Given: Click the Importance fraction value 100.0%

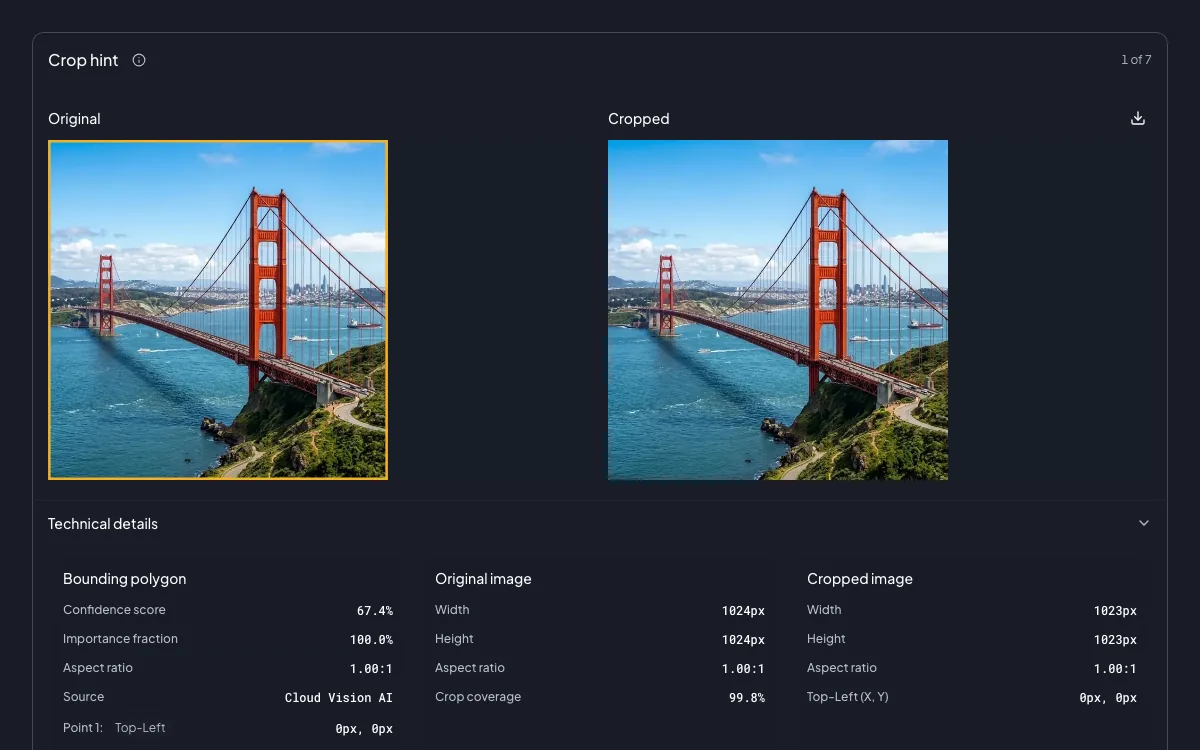Looking at the screenshot, I should [371, 640].
